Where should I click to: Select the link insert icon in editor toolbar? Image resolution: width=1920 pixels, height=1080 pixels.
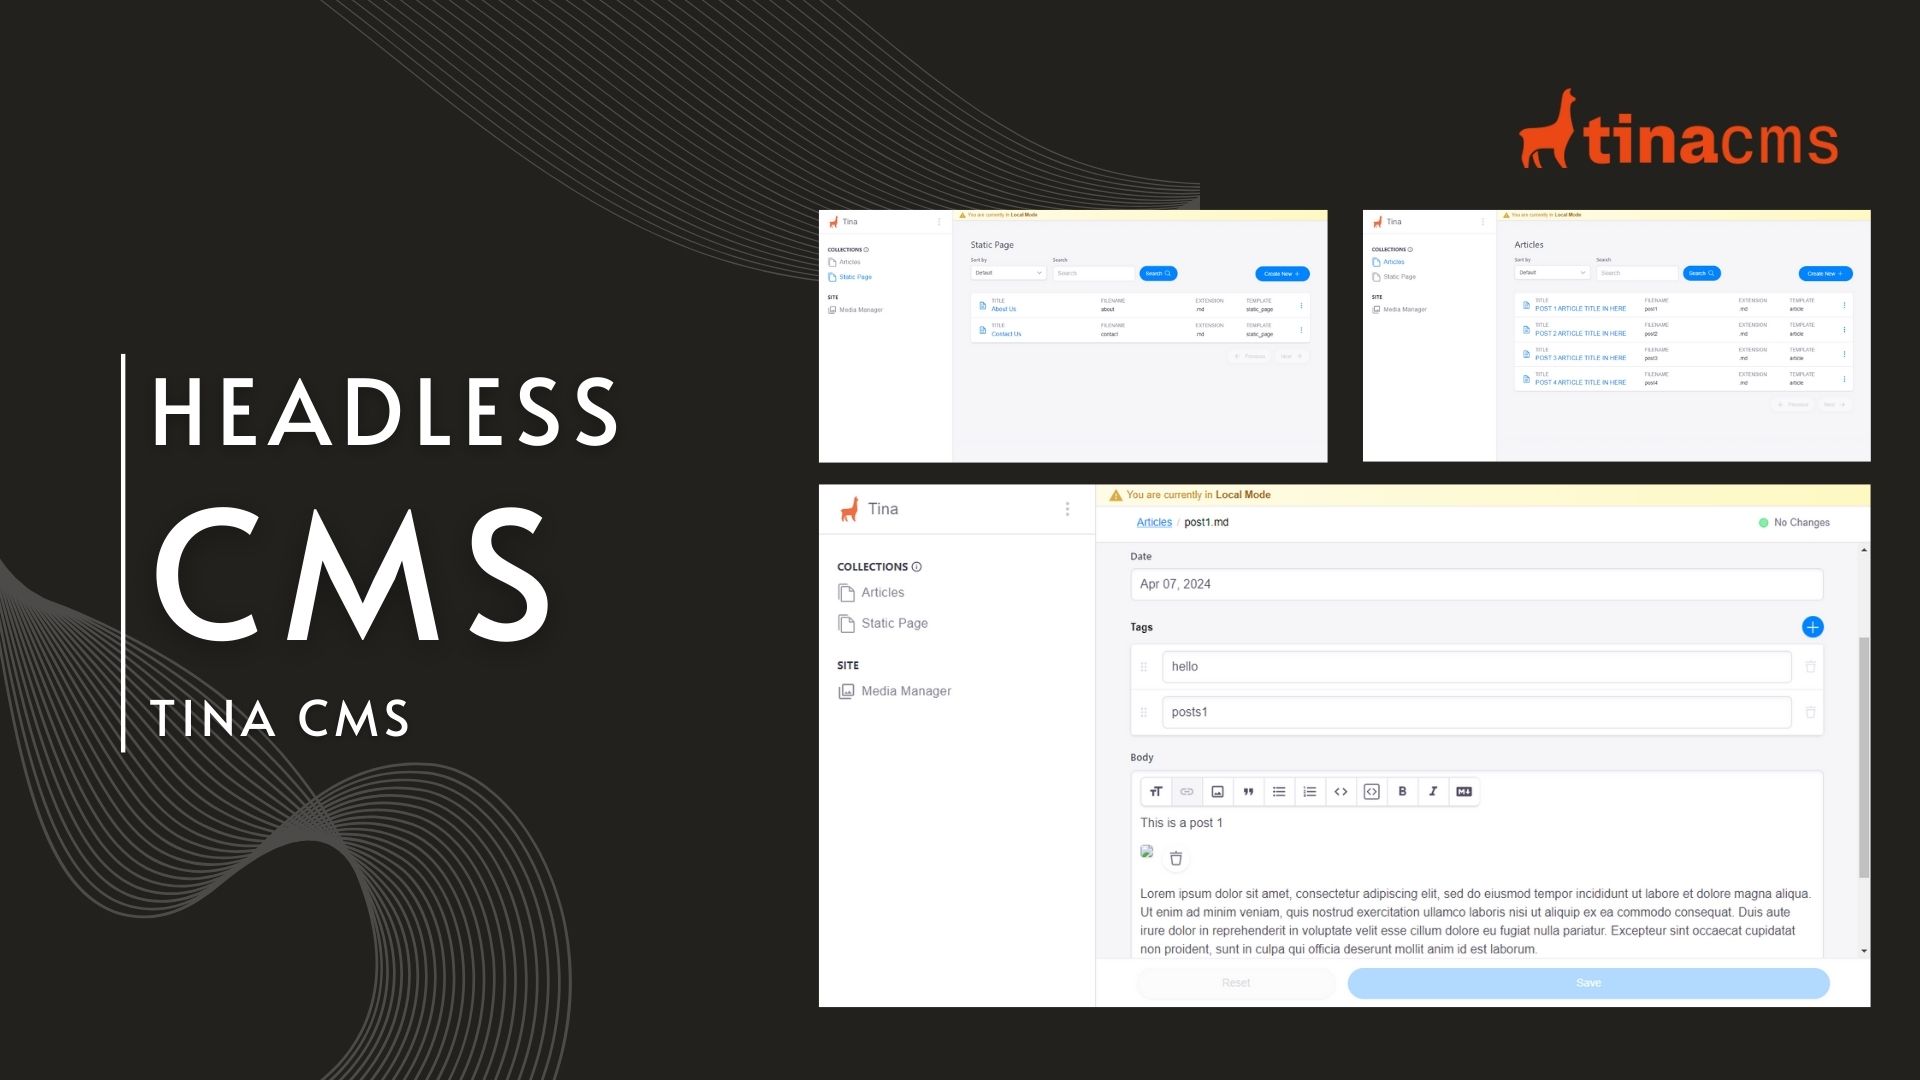pyautogui.click(x=1185, y=791)
